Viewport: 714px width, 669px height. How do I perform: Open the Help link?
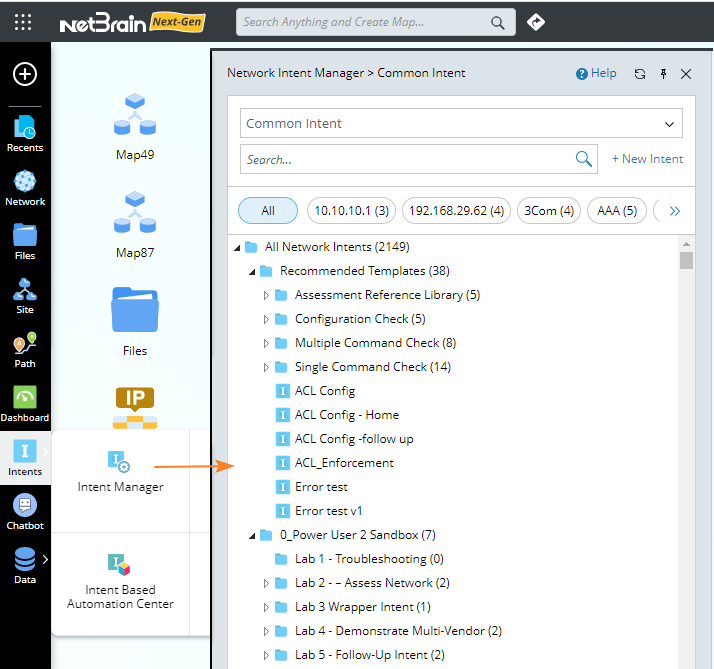click(596, 74)
